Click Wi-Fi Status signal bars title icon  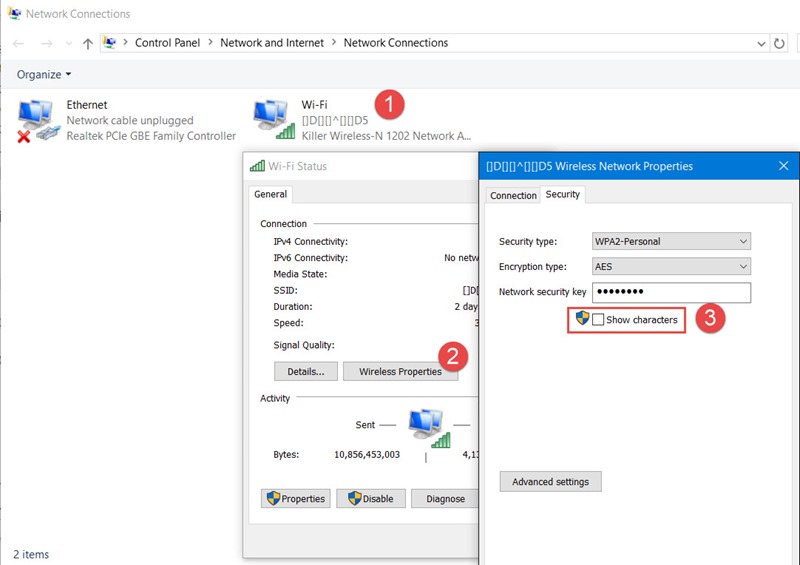point(257,166)
